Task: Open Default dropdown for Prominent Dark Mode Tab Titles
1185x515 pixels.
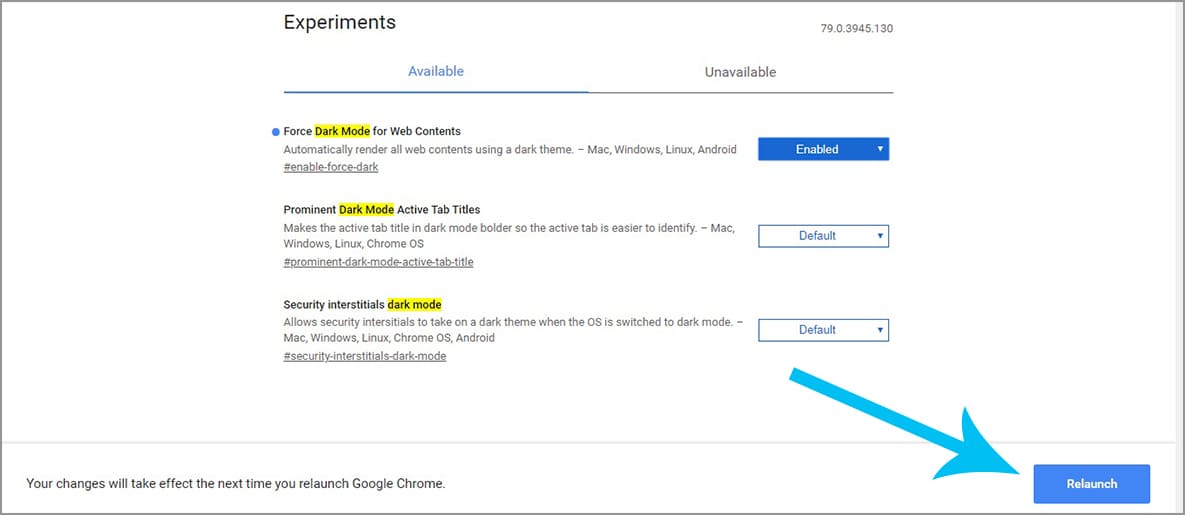Action: (x=823, y=236)
